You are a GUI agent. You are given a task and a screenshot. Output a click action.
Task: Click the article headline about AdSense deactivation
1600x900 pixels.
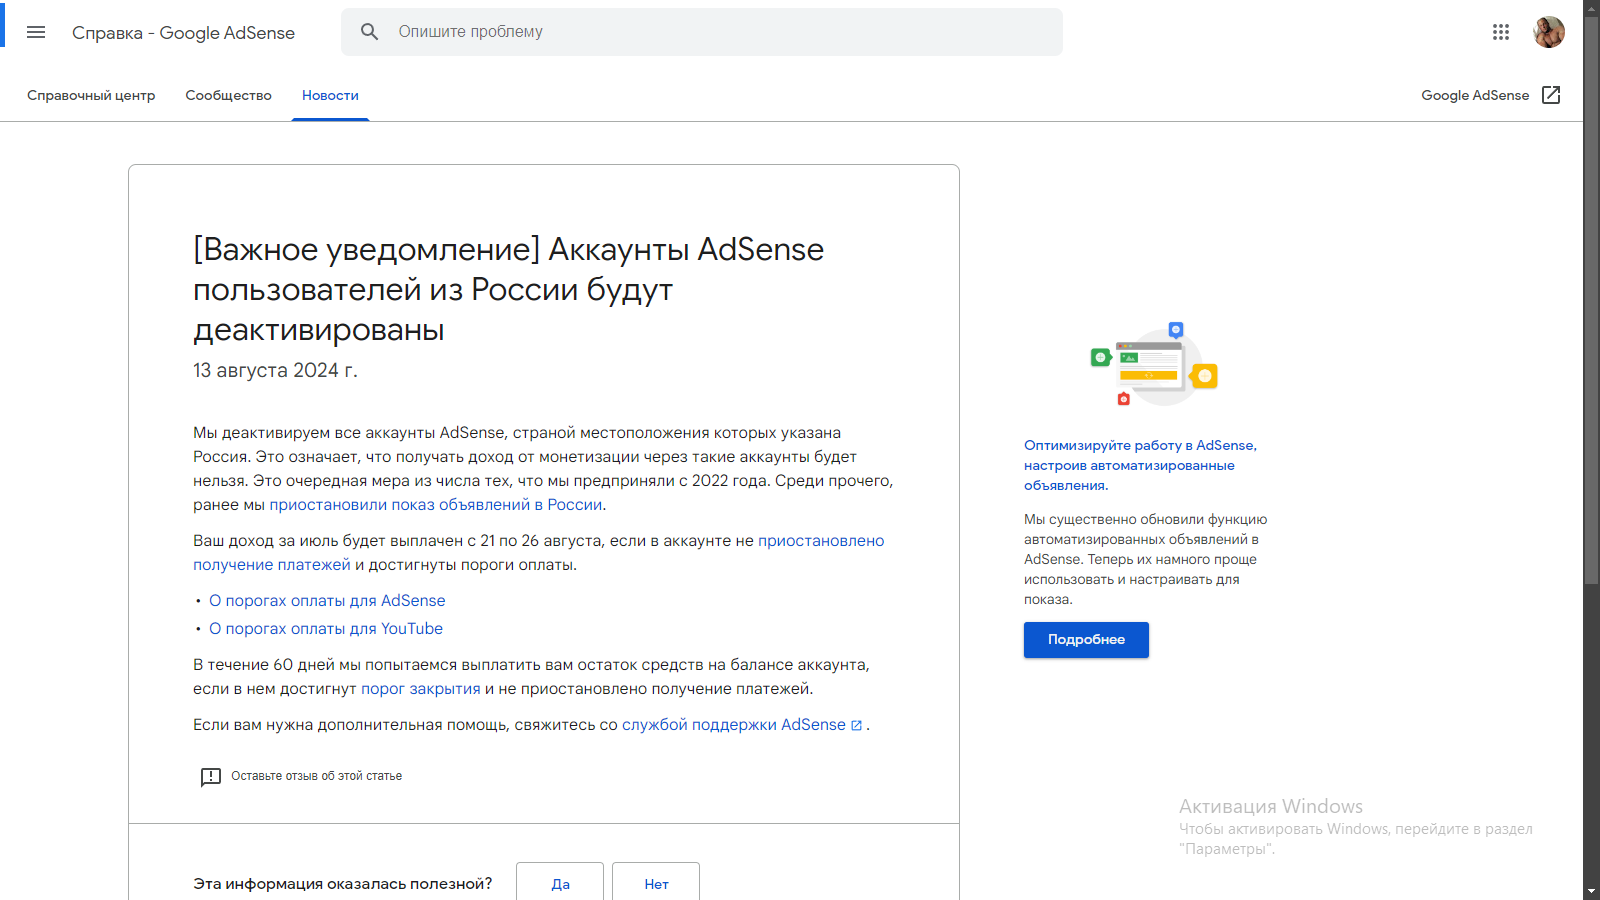[x=508, y=289]
